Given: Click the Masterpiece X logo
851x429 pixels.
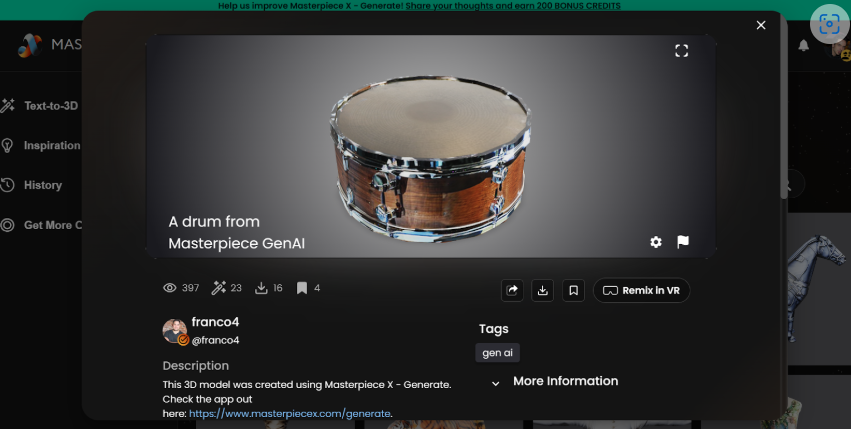Looking at the screenshot, I should (x=30, y=46).
